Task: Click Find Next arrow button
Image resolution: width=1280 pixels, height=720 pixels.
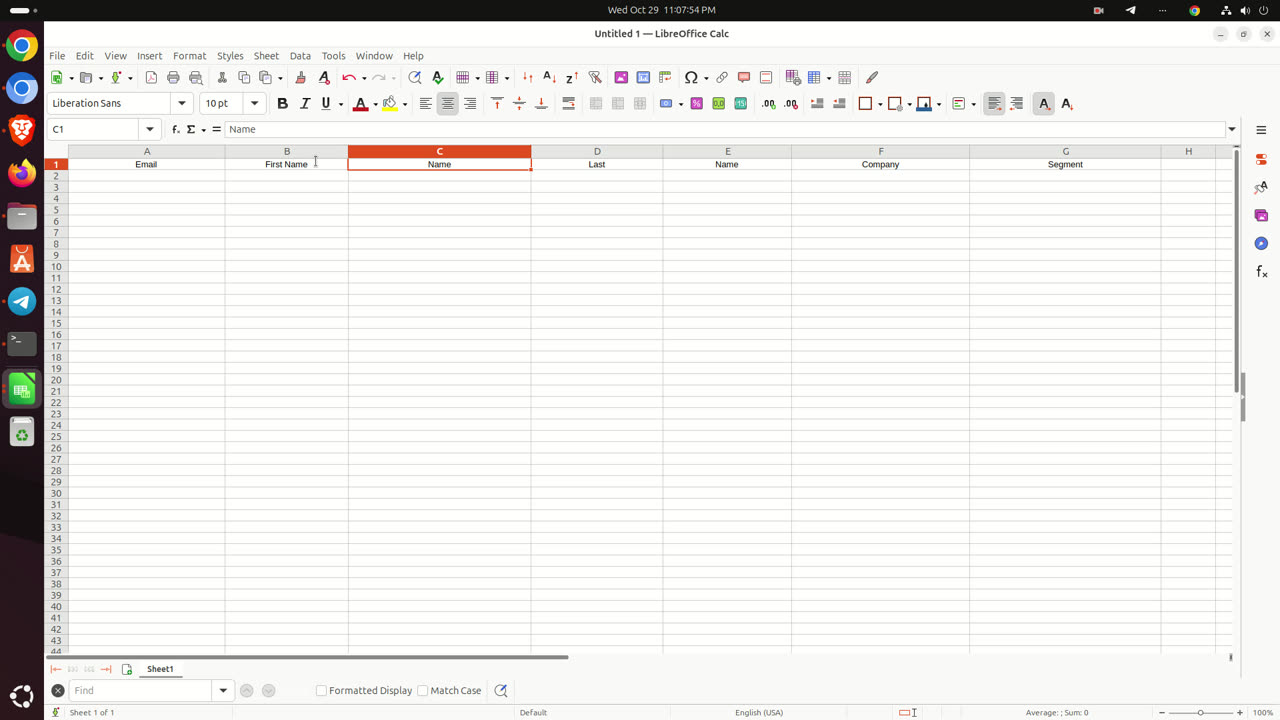Action: pyautogui.click(x=268, y=690)
